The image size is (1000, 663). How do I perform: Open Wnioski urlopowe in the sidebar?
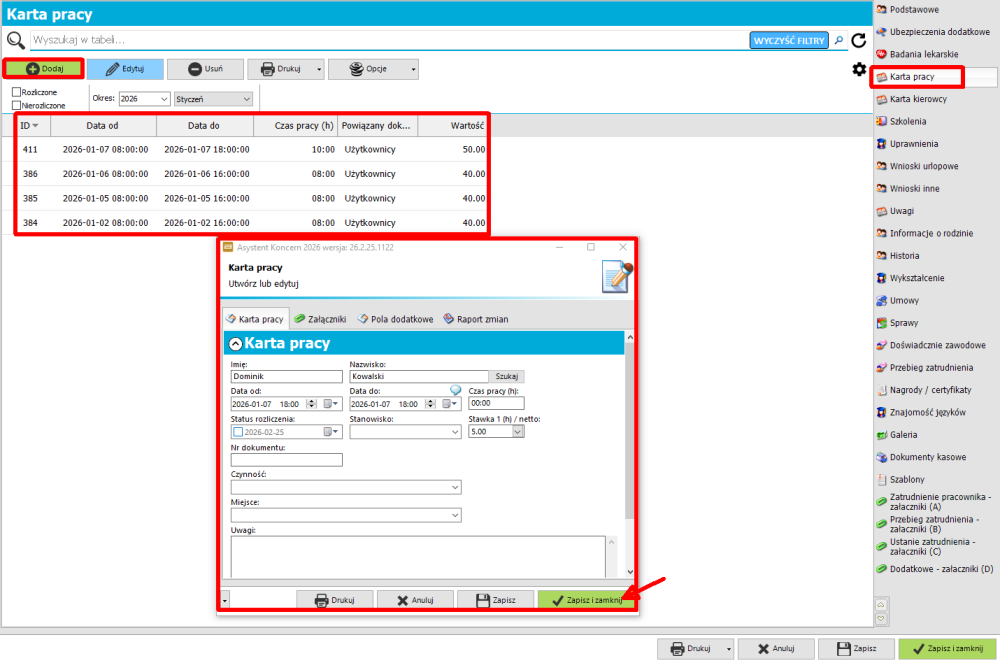pos(923,166)
